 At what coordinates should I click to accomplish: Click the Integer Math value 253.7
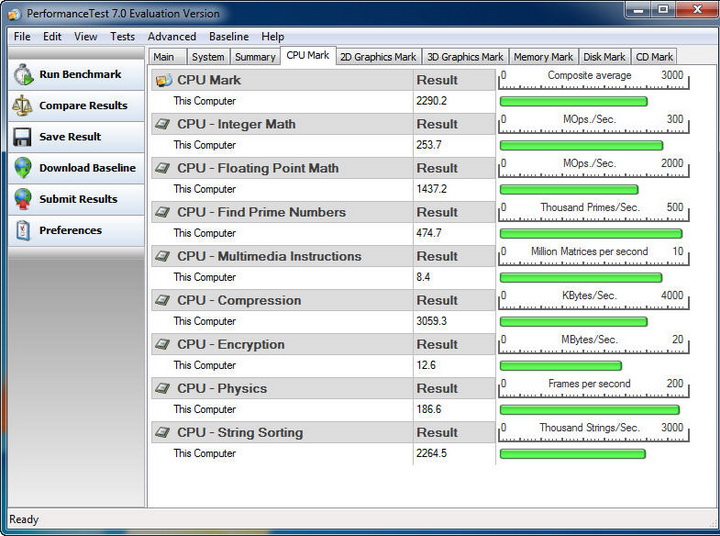[428, 145]
